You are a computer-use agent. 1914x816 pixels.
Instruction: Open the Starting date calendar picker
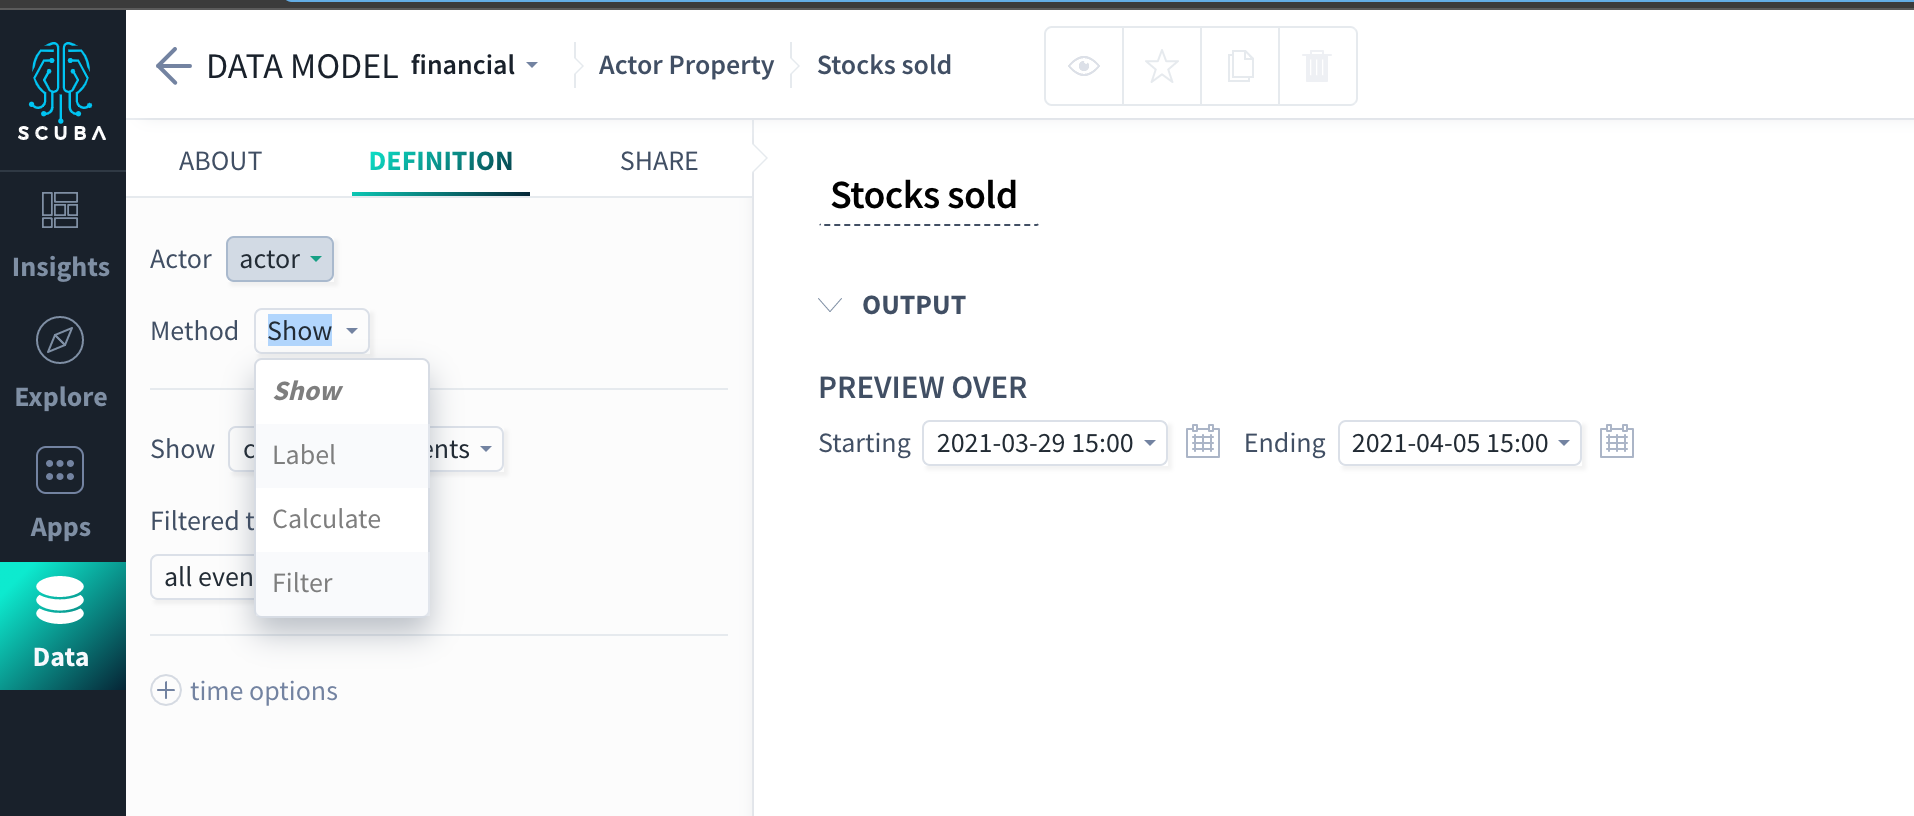pyautogui.click(x=1203, y=442)
